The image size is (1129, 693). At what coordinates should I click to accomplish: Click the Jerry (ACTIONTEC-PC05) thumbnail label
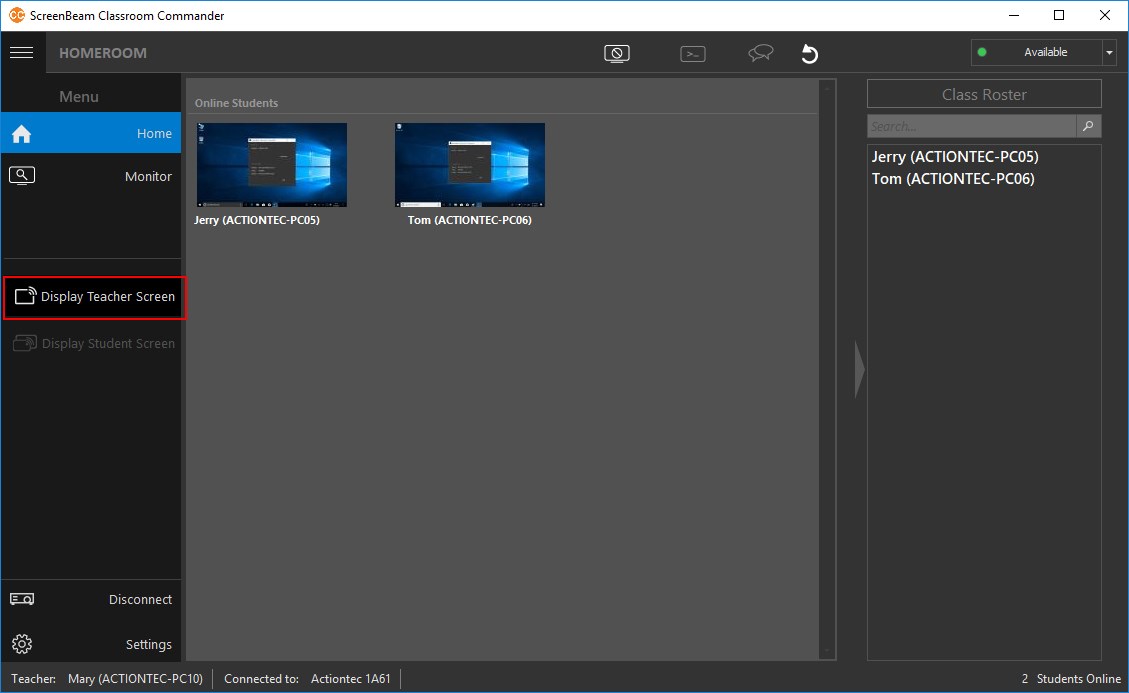(257, 220)
